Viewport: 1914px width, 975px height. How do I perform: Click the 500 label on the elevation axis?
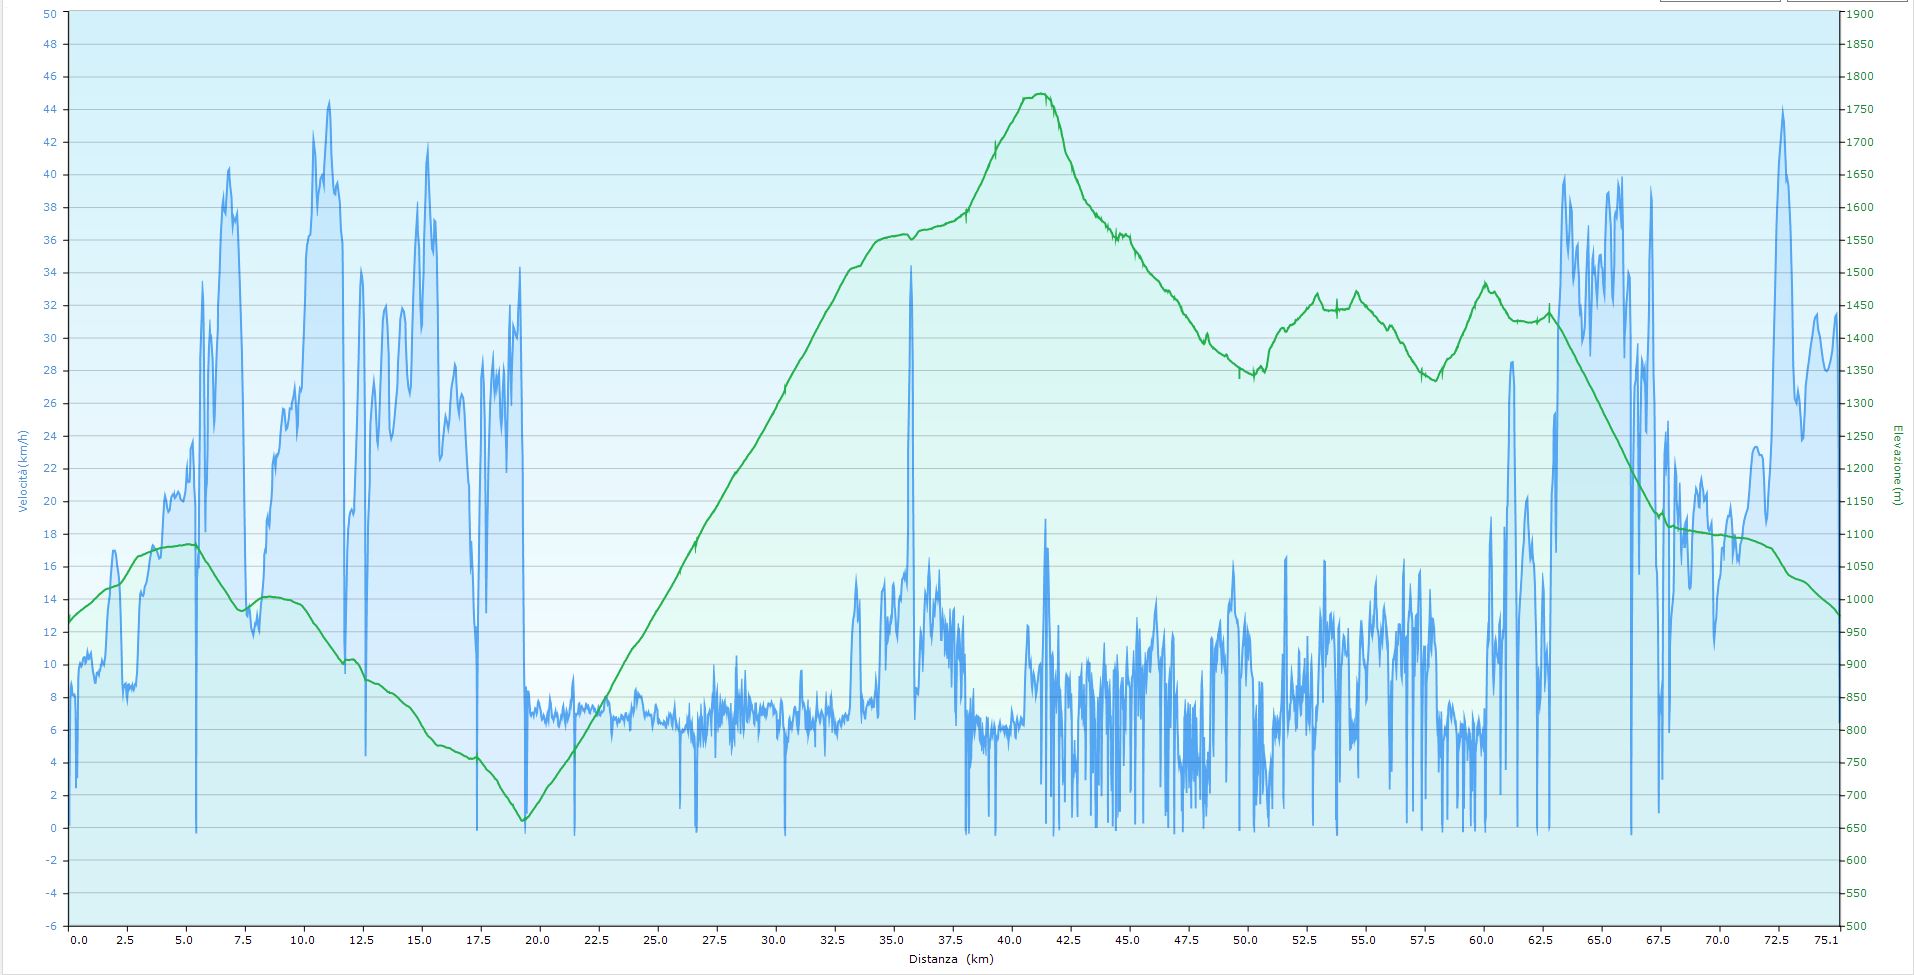click(1858, 926)
